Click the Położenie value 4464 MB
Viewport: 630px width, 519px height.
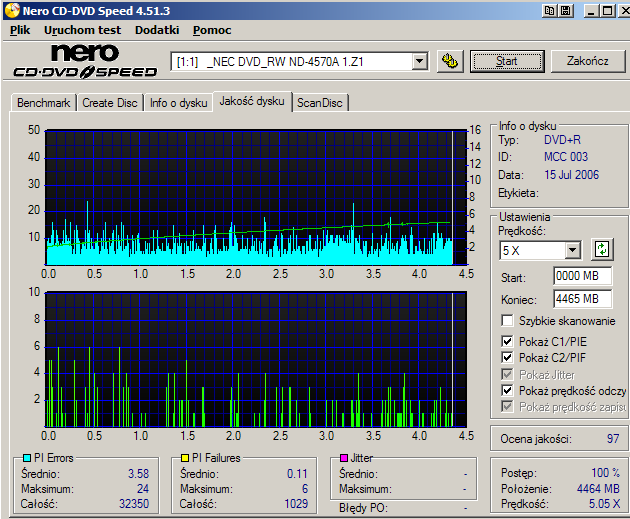[598, 488]
